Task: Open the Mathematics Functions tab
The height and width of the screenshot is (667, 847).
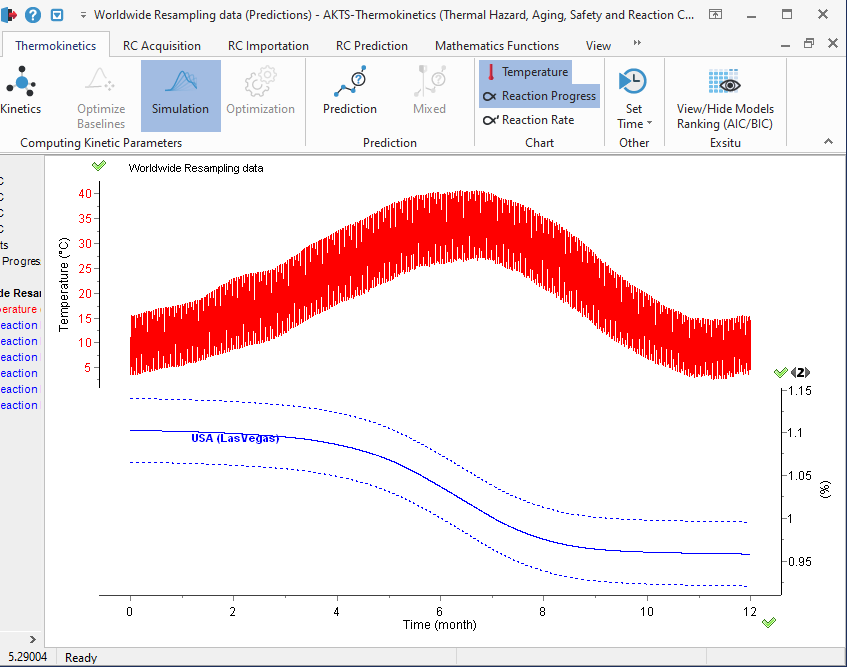Action: 496,44
